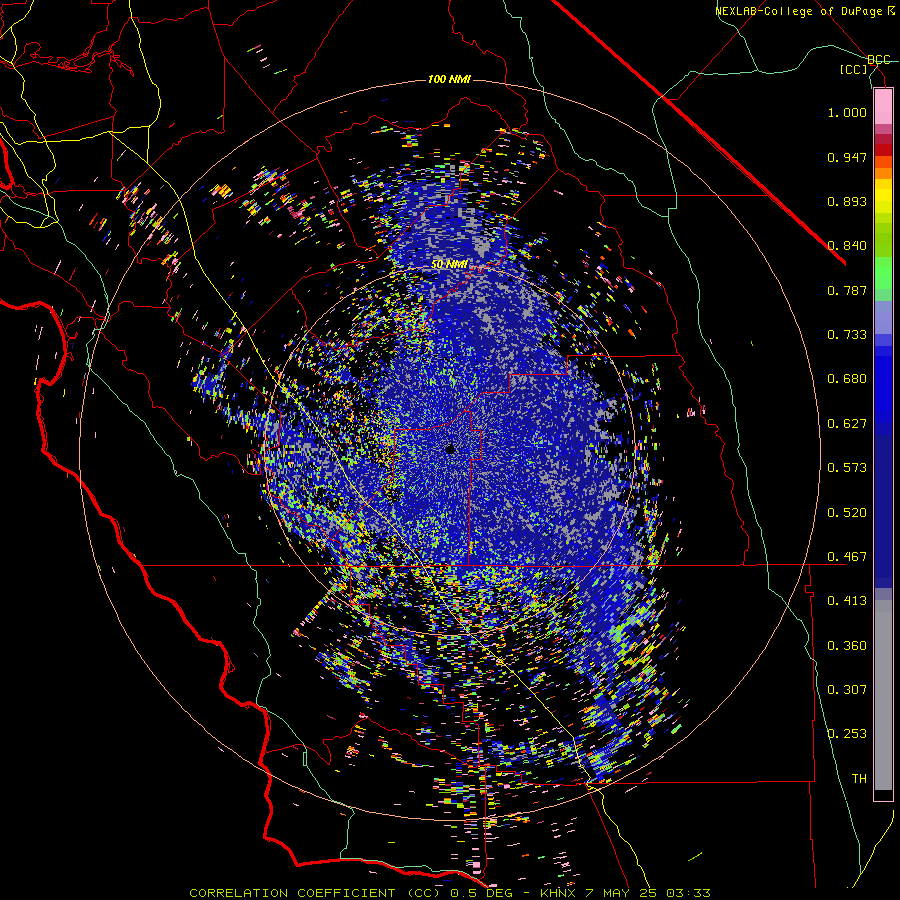Select the 0.947 color scale value
The height and width of the screenshot is (900, 900).
click(x=847, y=157)
